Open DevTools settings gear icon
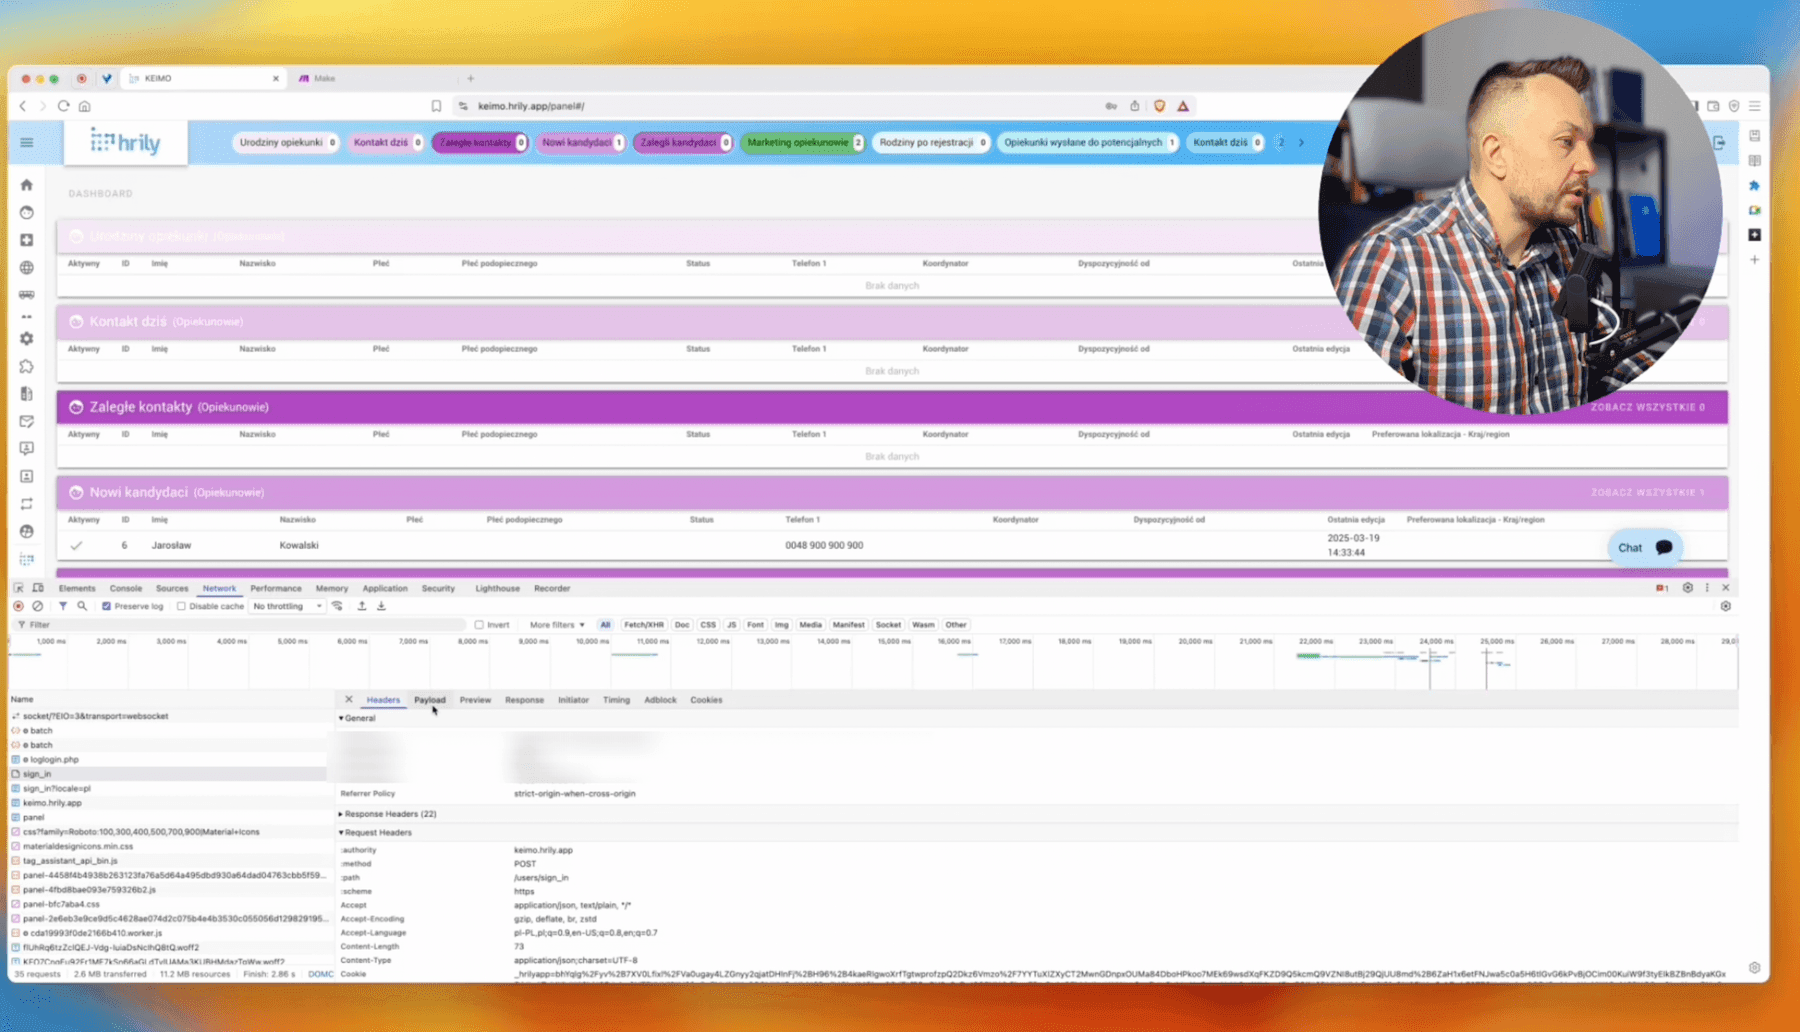This screenshot has width=1800, height=1032. [x=1687, y=588]
